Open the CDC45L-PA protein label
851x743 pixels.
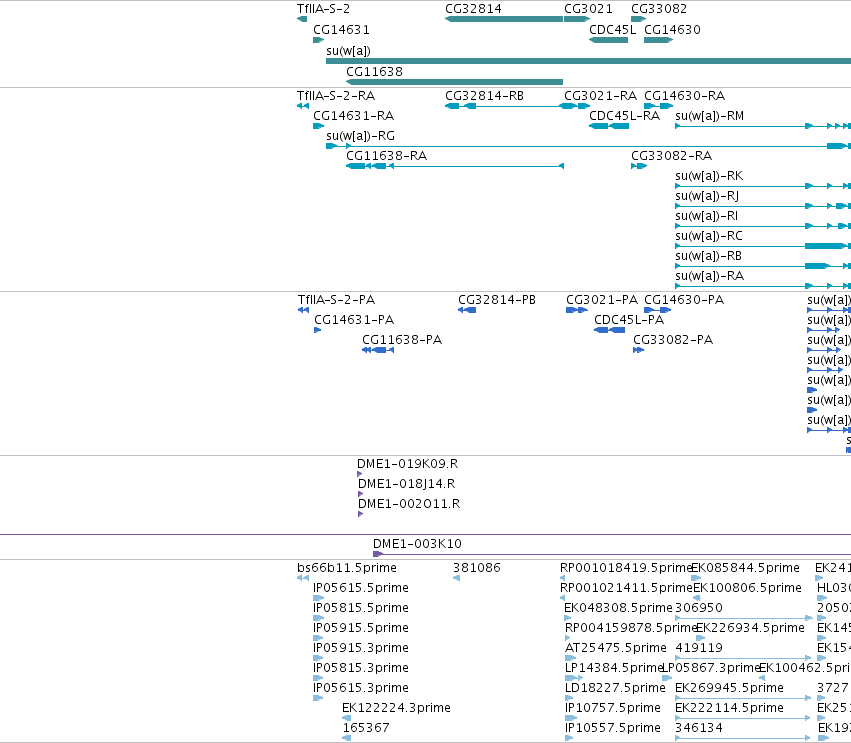click(x=629, y=320)
